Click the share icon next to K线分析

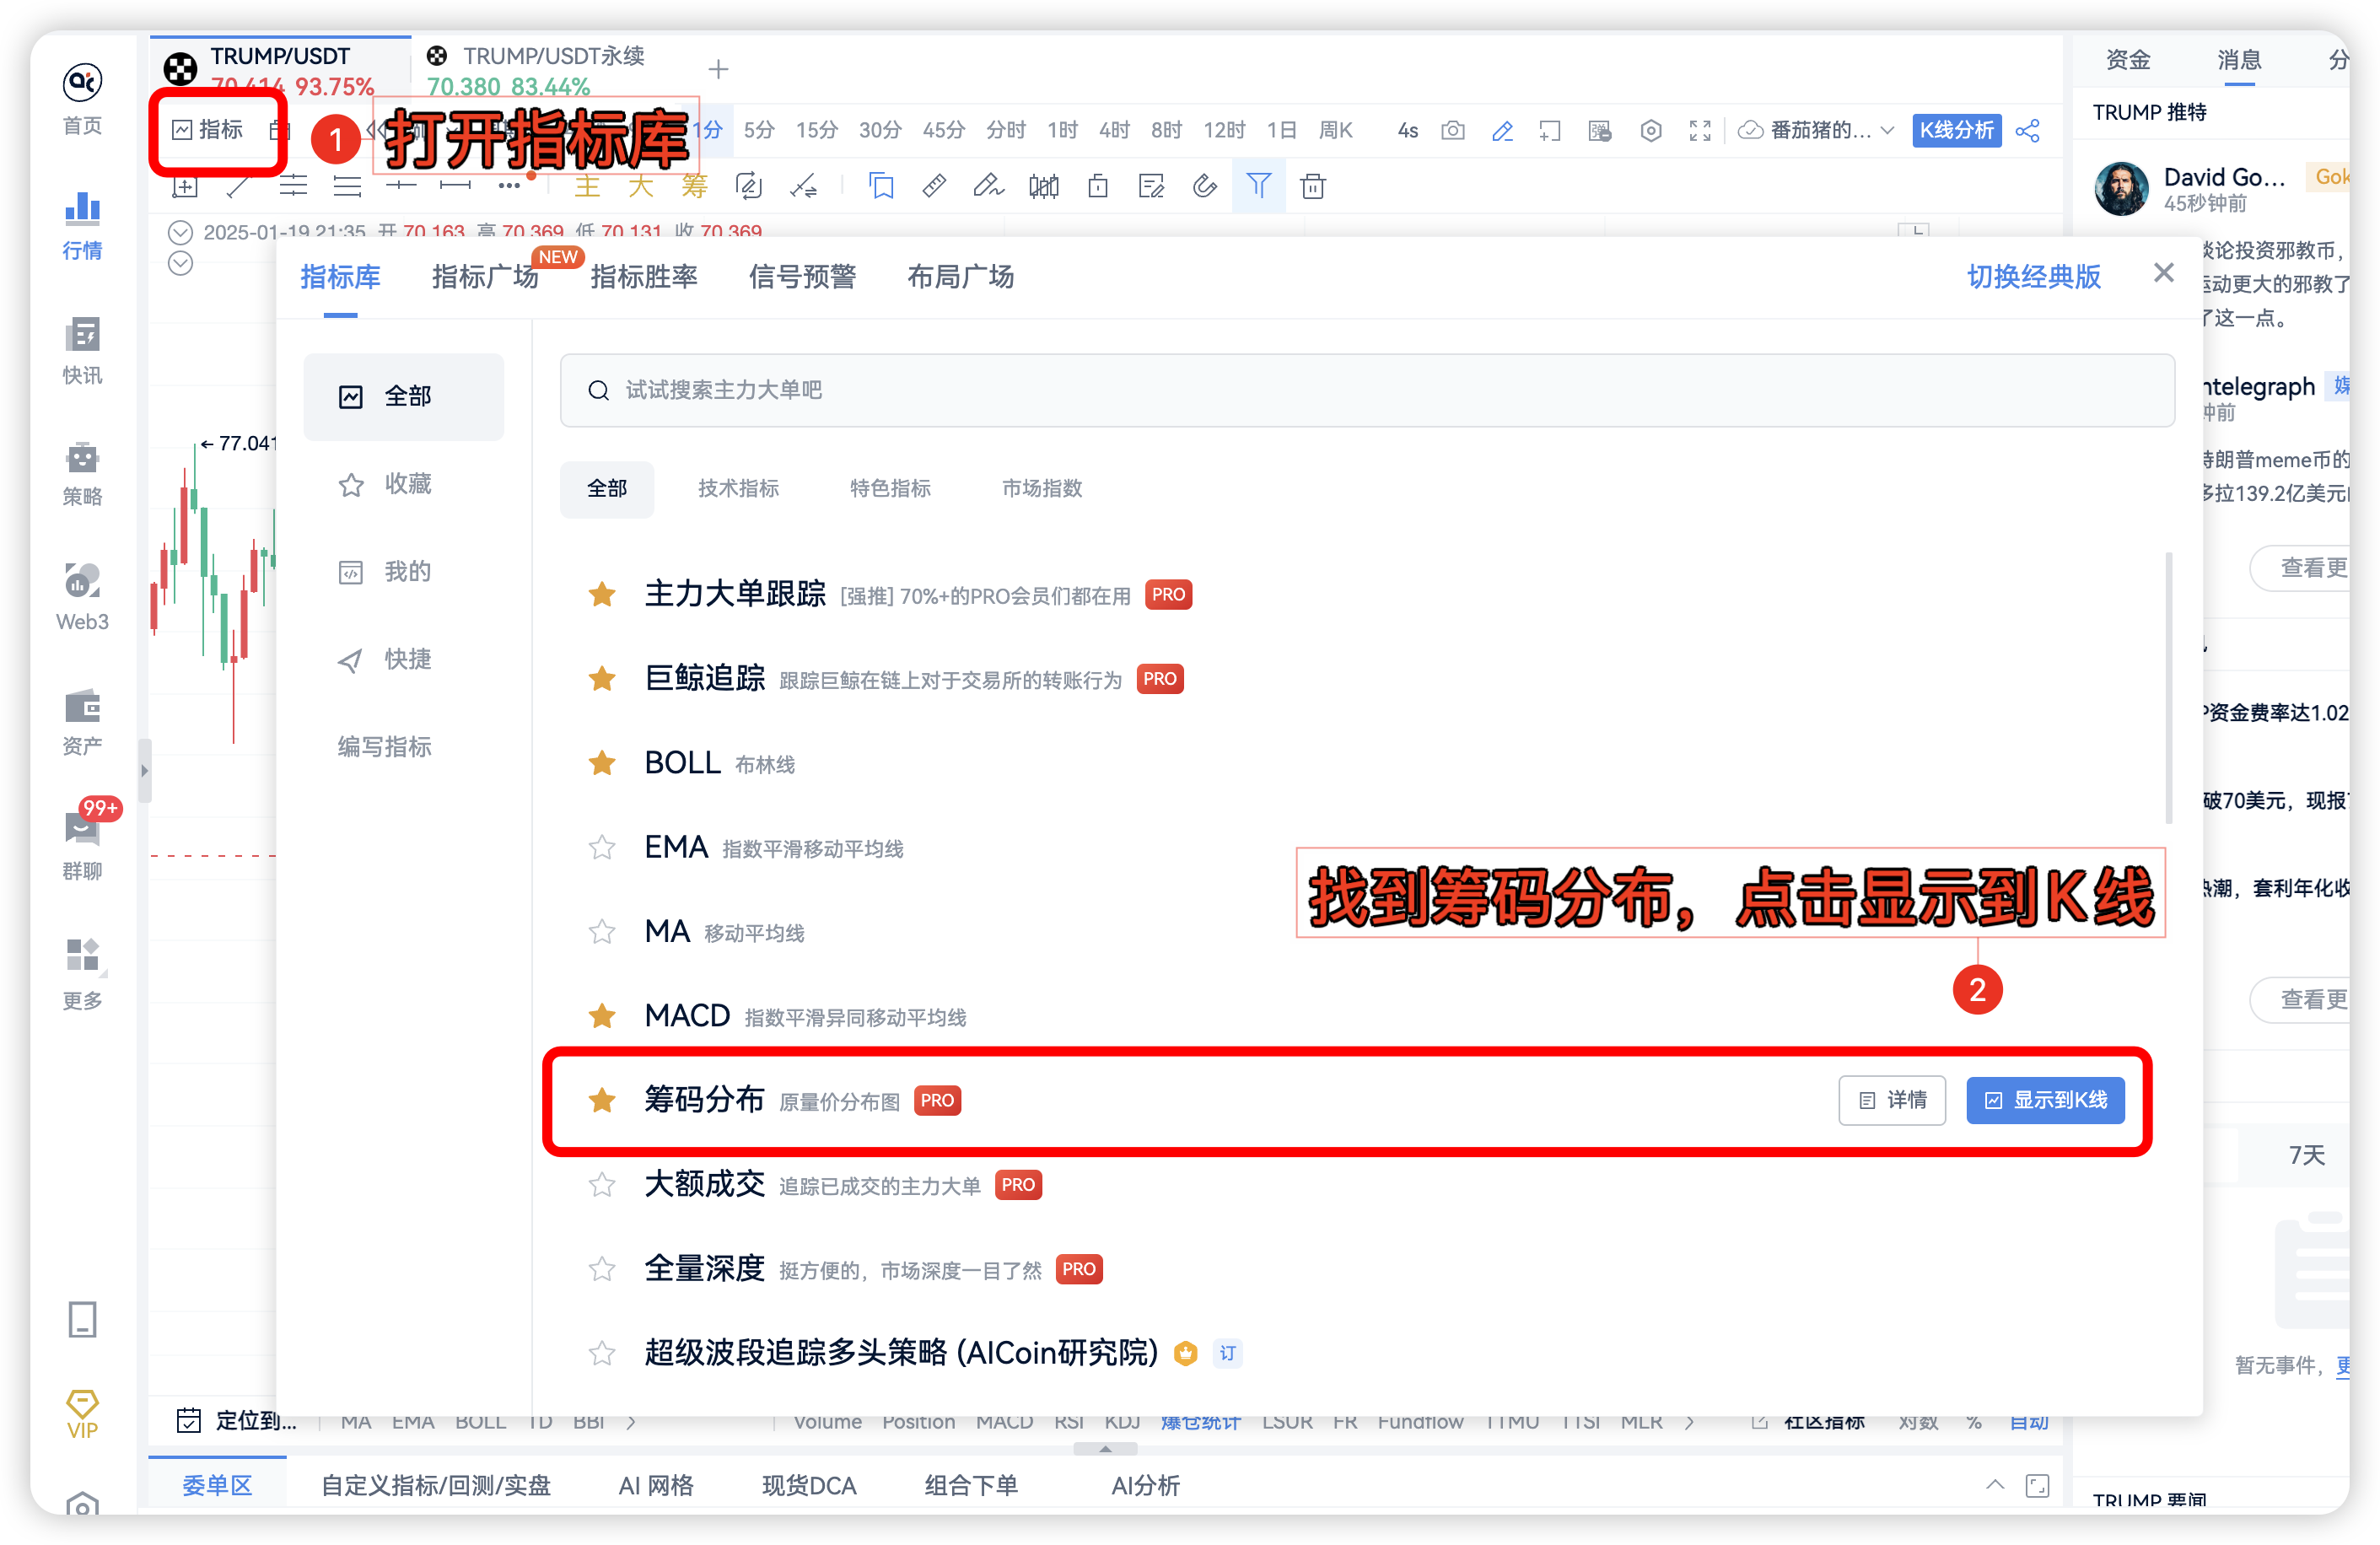click(x=2027, y=130)
